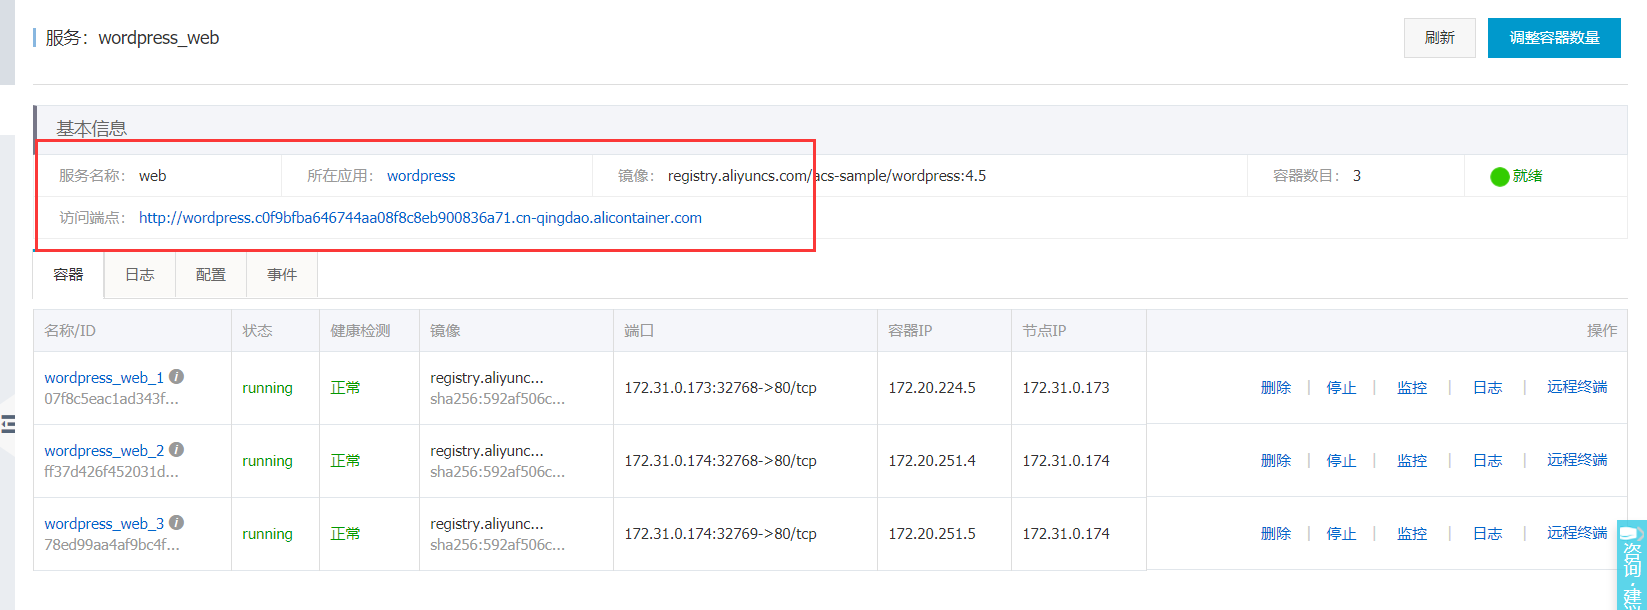Click info icon beside wordpress_web_3

(176, 523)
